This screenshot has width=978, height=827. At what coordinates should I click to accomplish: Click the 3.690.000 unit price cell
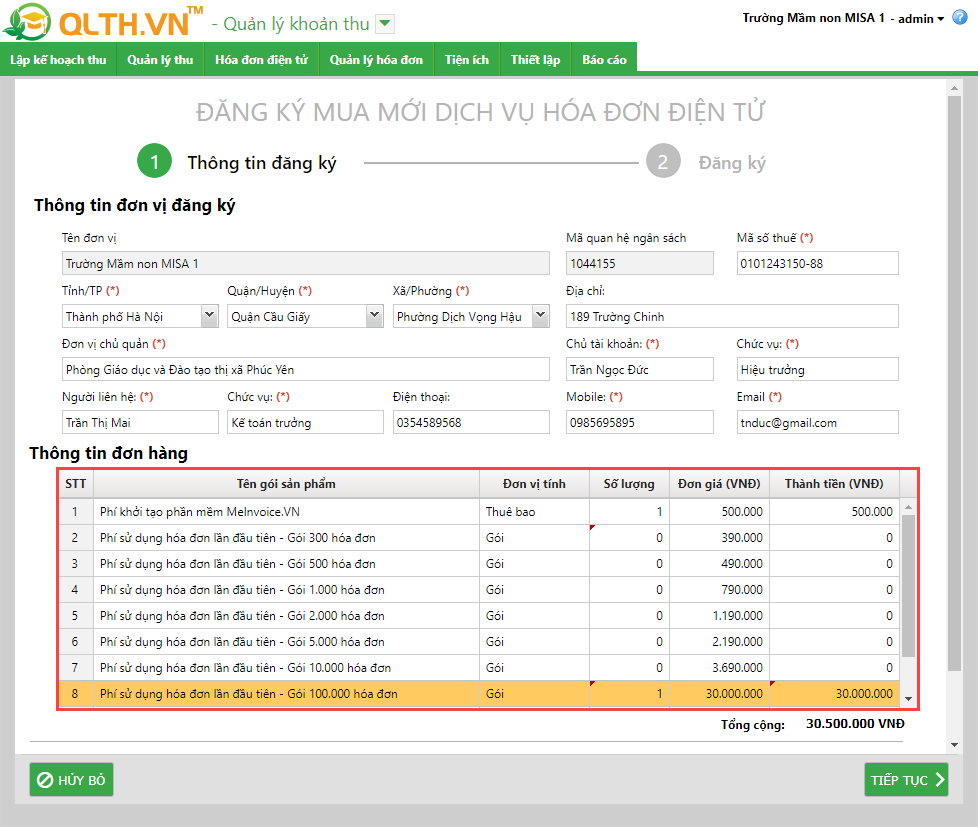[x=719, y=667]
